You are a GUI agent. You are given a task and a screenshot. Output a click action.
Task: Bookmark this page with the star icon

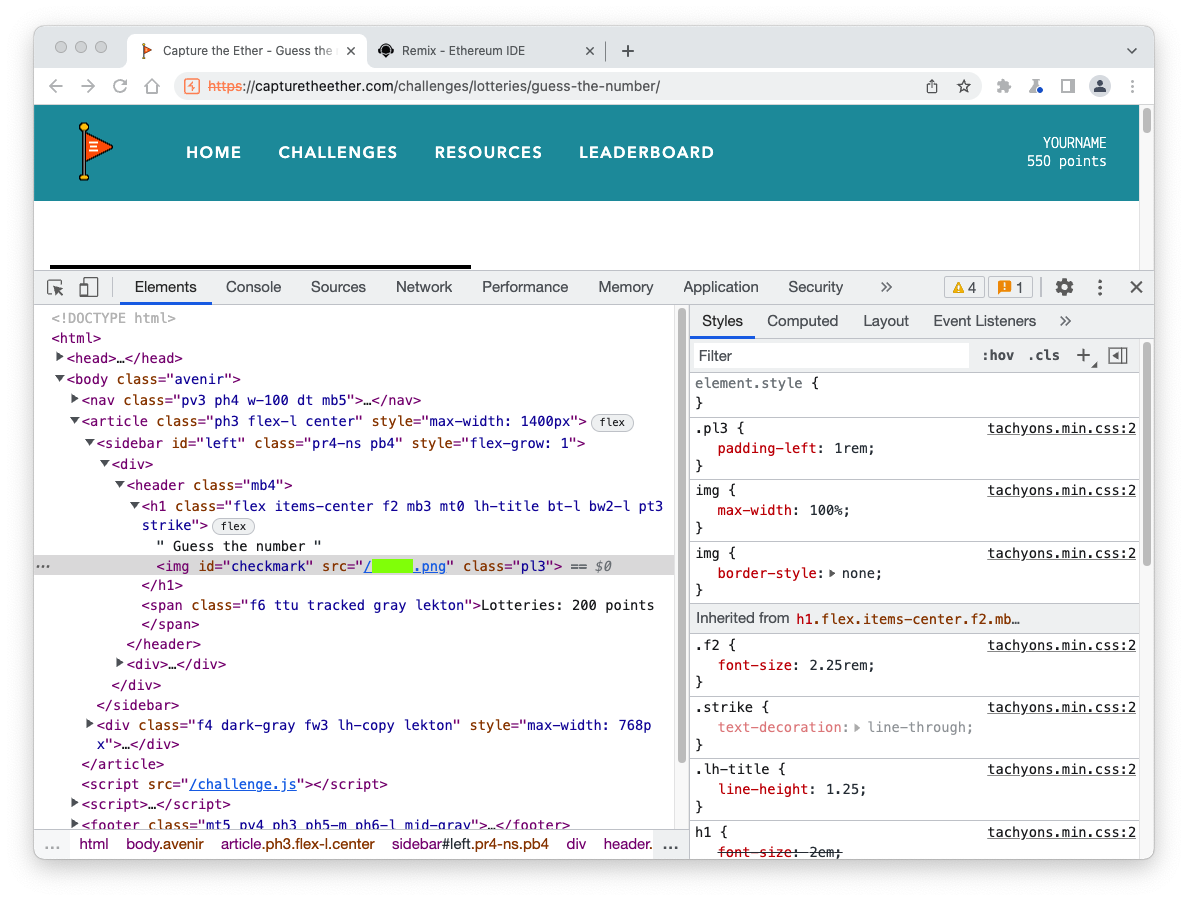click(x=964, y=86)
